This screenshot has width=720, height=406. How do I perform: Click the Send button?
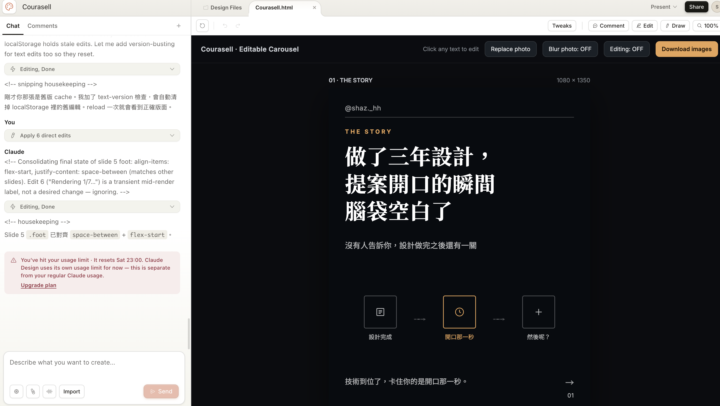coord(161,391)
